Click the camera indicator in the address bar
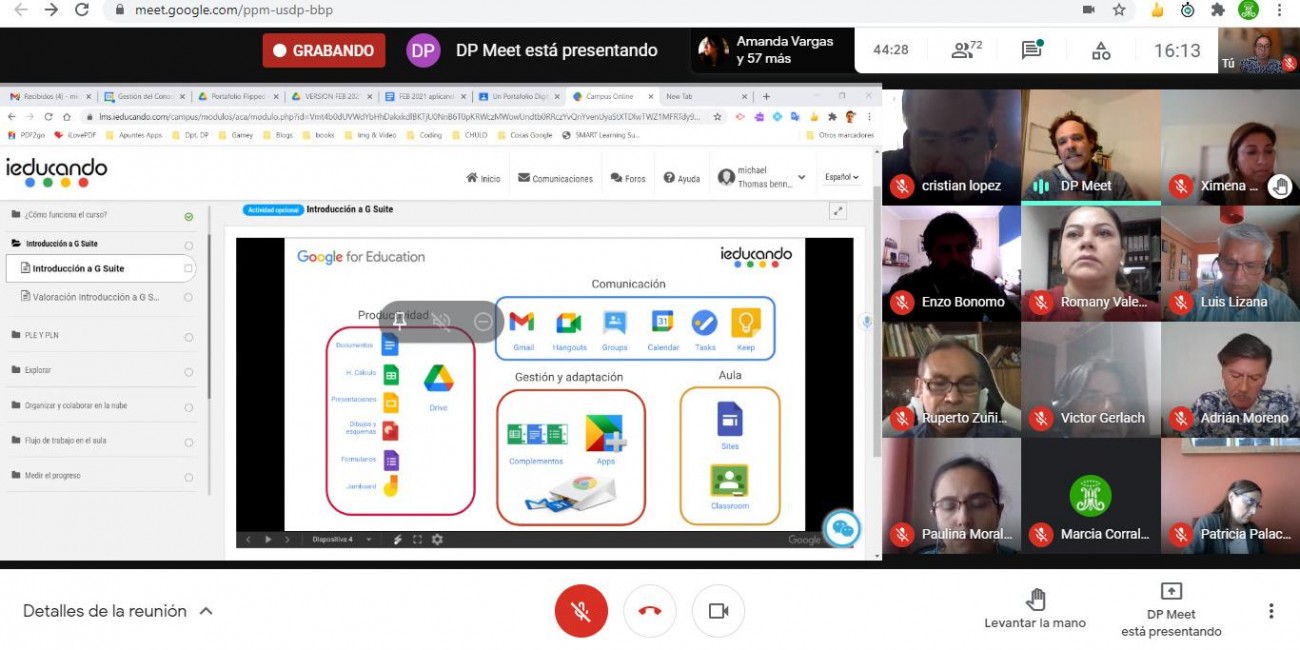 point(1088,10)
